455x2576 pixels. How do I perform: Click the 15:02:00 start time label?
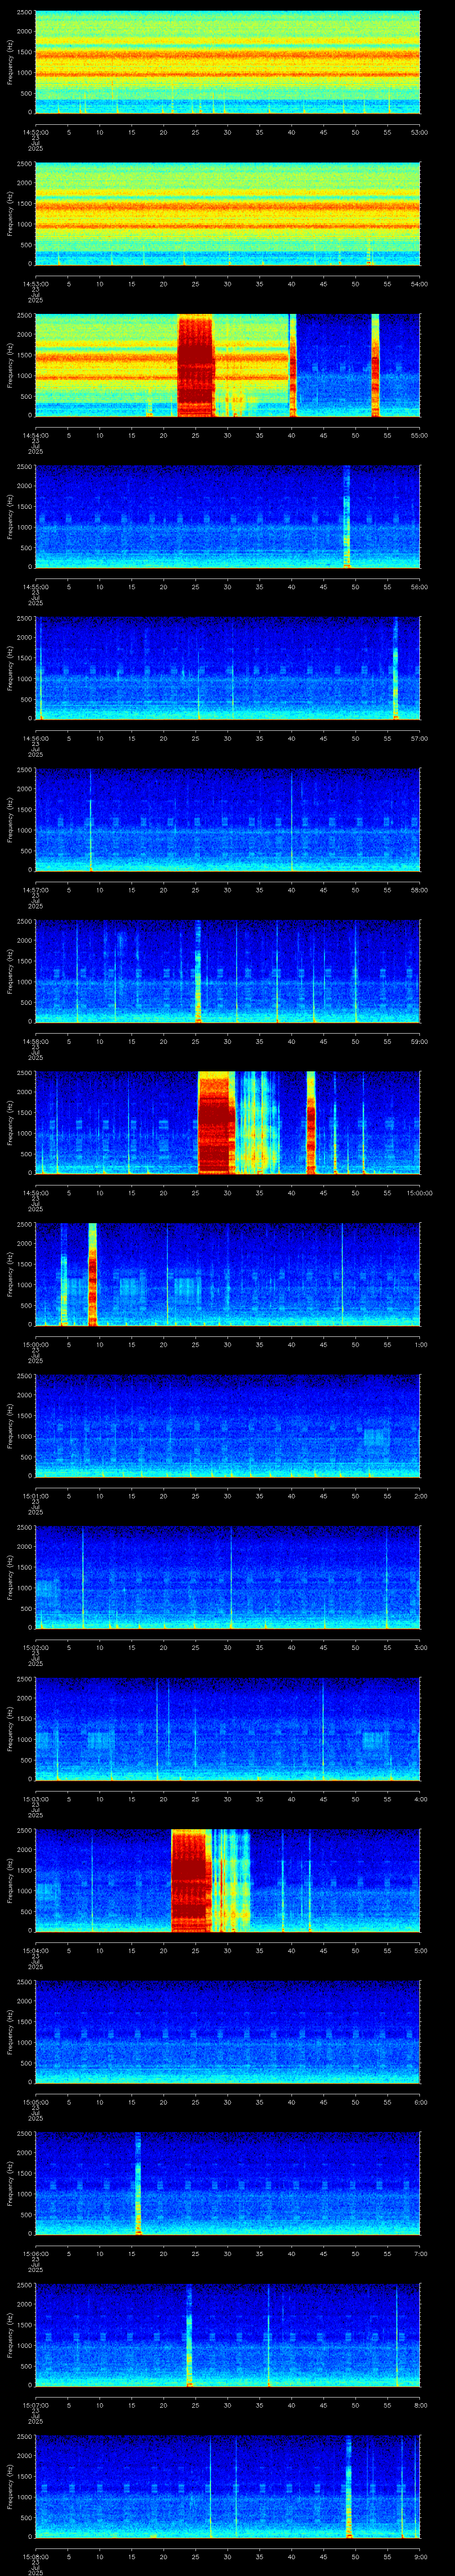point(35,1647)
